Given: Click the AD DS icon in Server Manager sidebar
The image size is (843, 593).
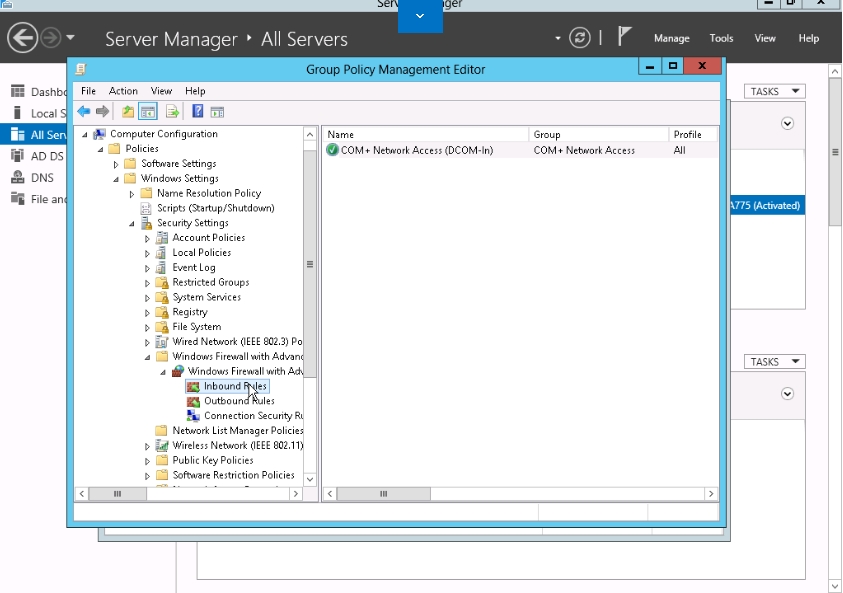Looking at the screenshot, I should 18,155.
